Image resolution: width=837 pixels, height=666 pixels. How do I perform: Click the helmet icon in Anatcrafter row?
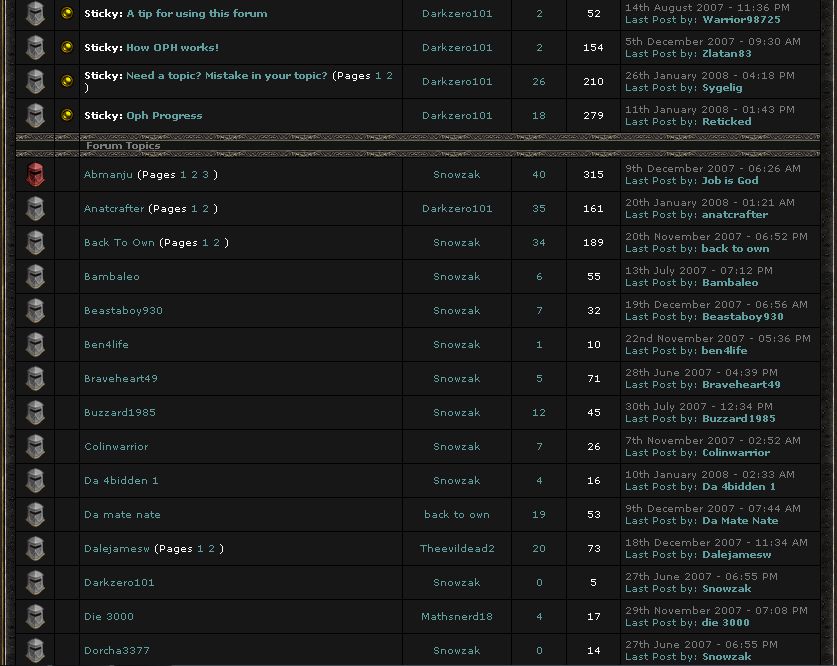pos(35,209)
